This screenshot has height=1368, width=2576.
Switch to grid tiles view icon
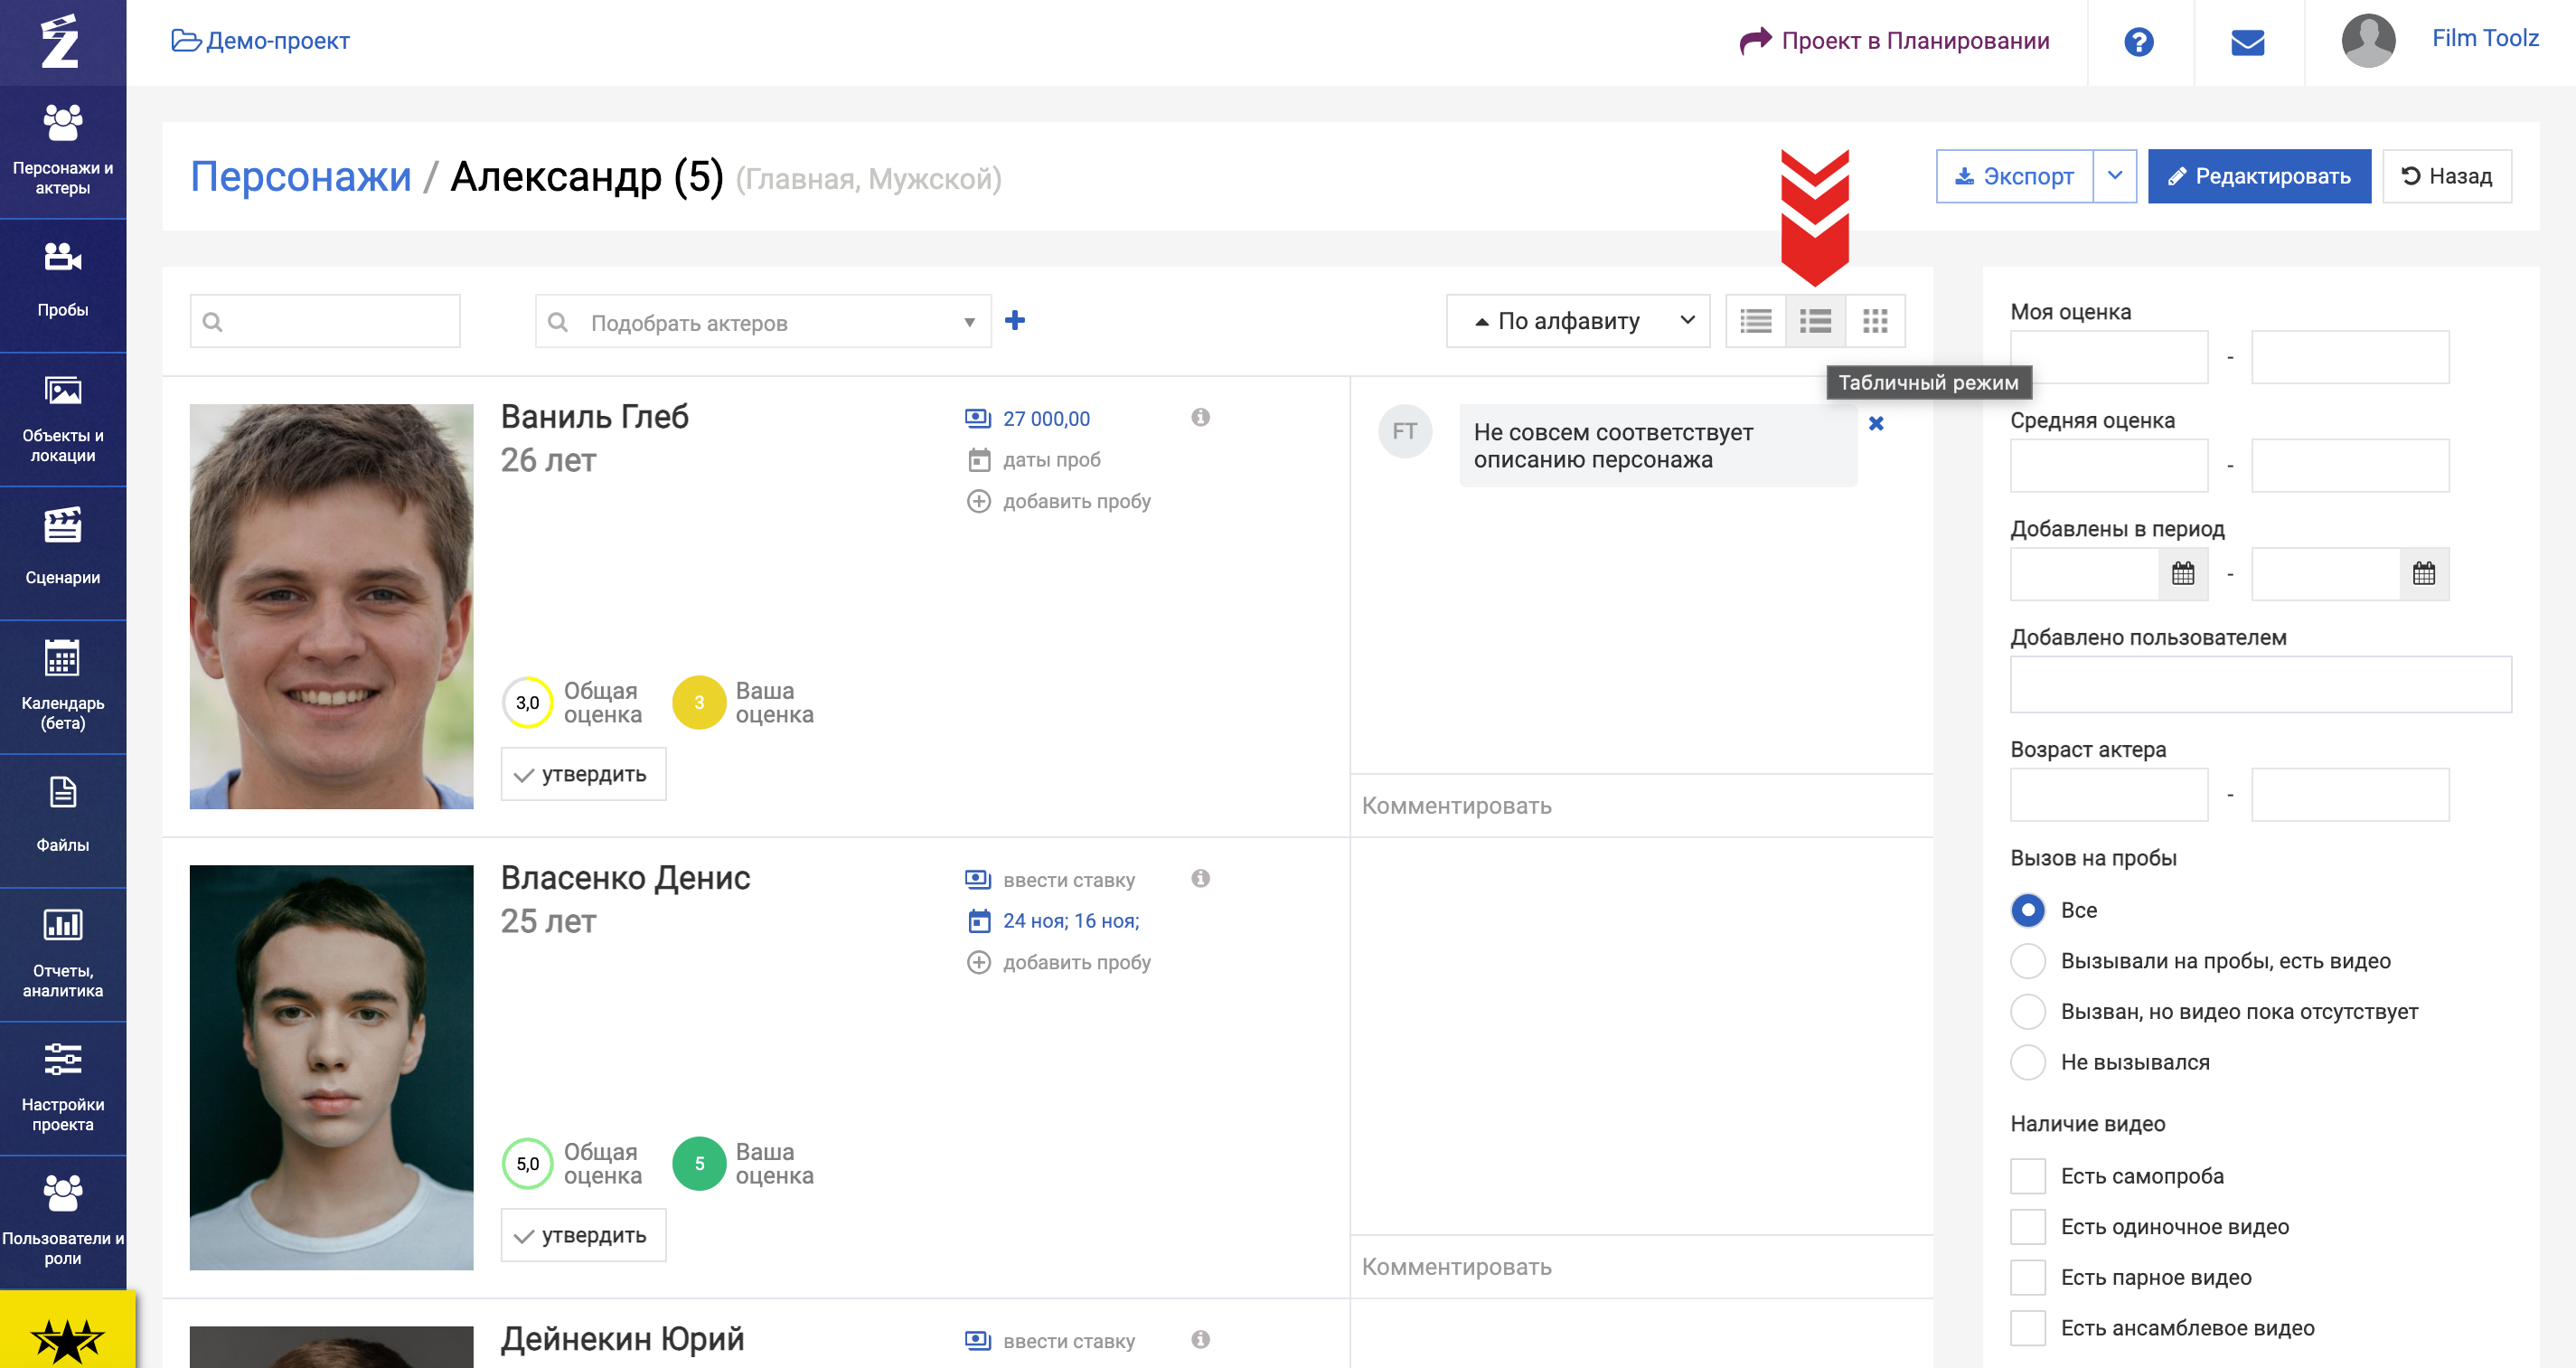click(1875, 321)
